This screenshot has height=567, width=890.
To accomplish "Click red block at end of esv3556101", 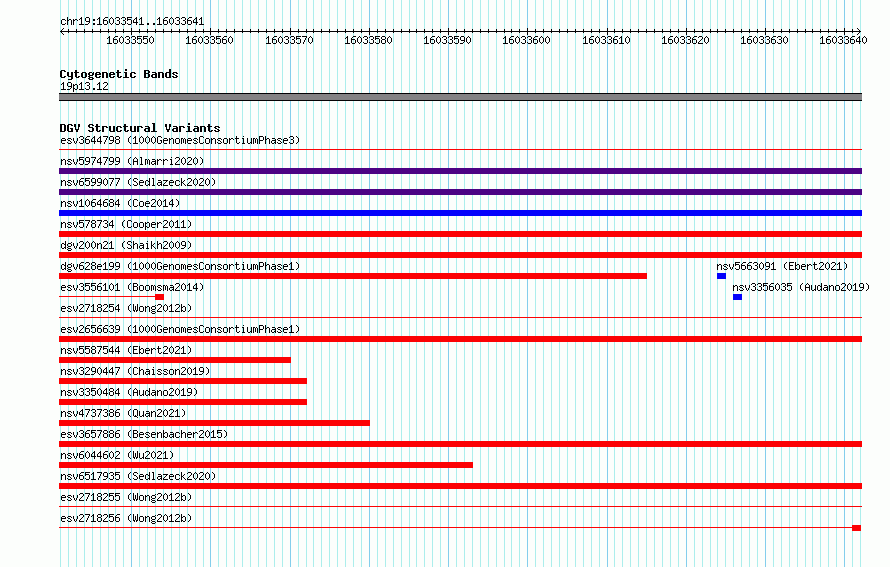I will tap(159, 297).
